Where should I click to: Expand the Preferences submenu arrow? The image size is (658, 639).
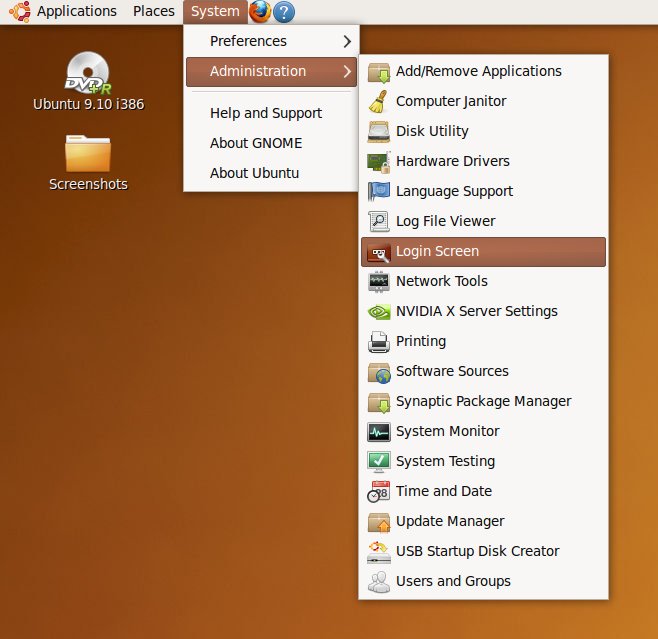[x=347, y=41]
